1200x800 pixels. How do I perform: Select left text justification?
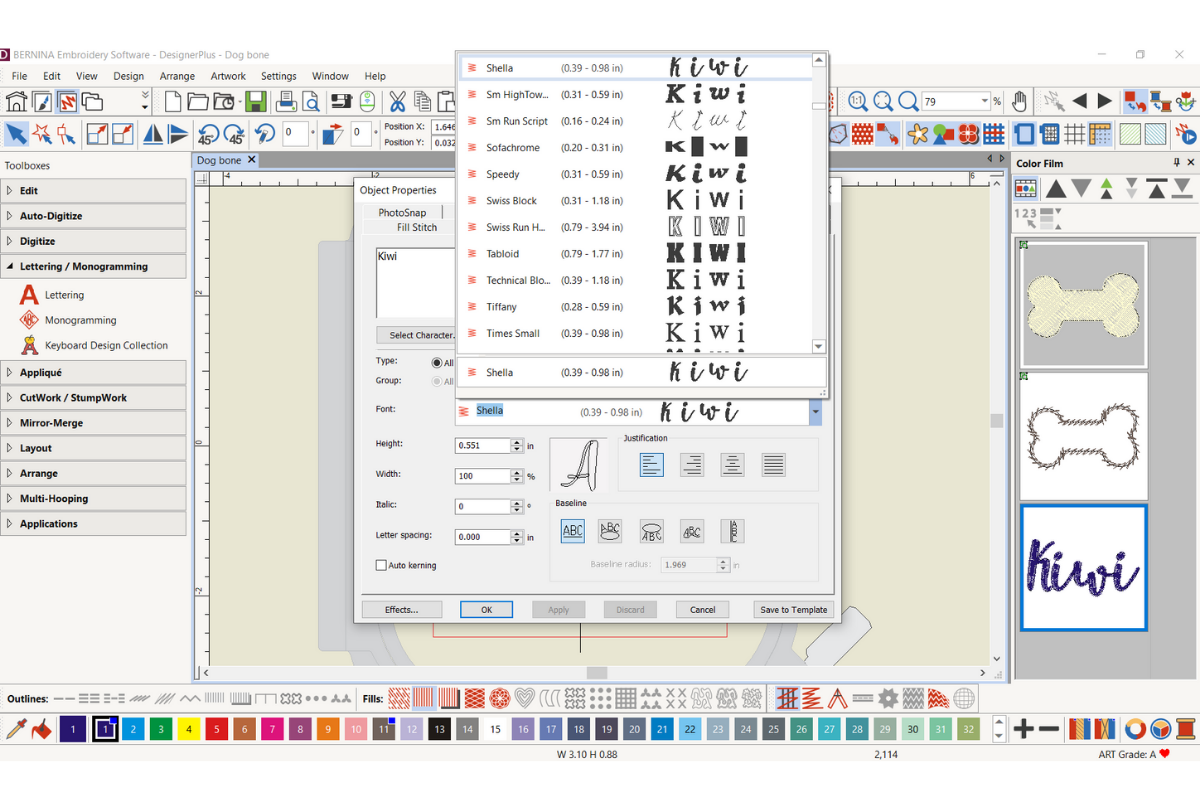(x=652, y=464)
